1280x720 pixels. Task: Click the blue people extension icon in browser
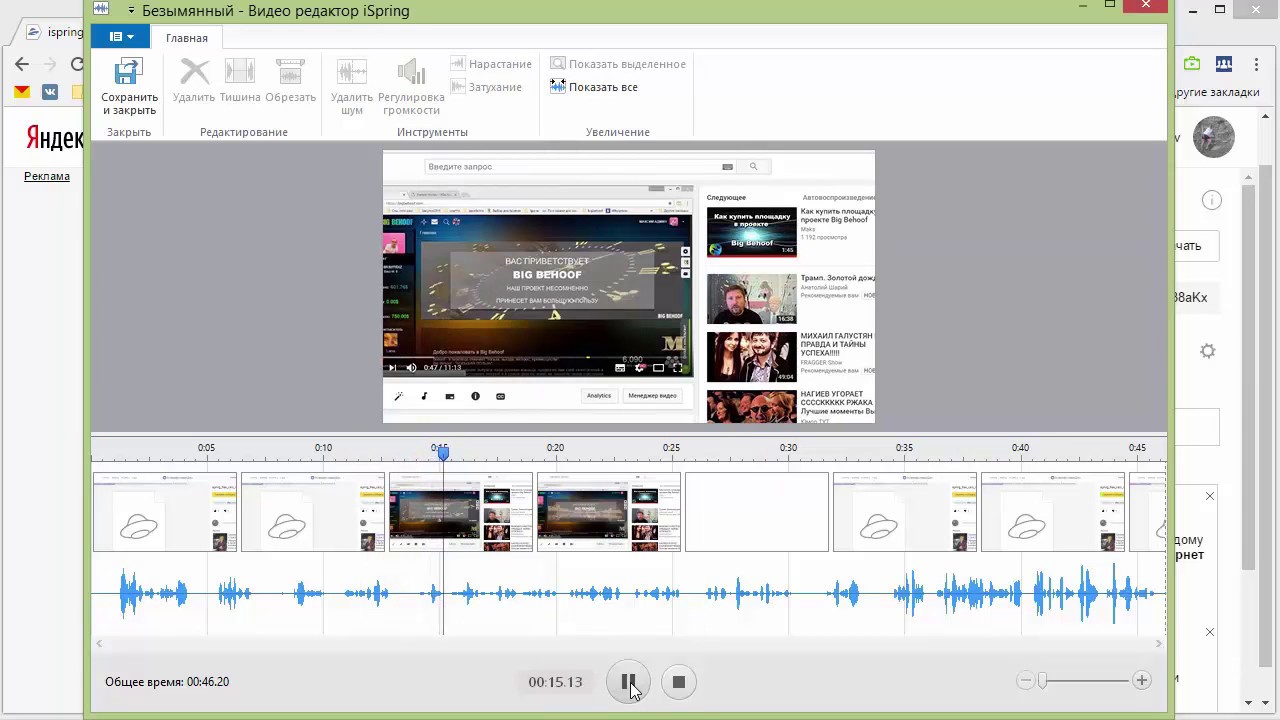1224,64
